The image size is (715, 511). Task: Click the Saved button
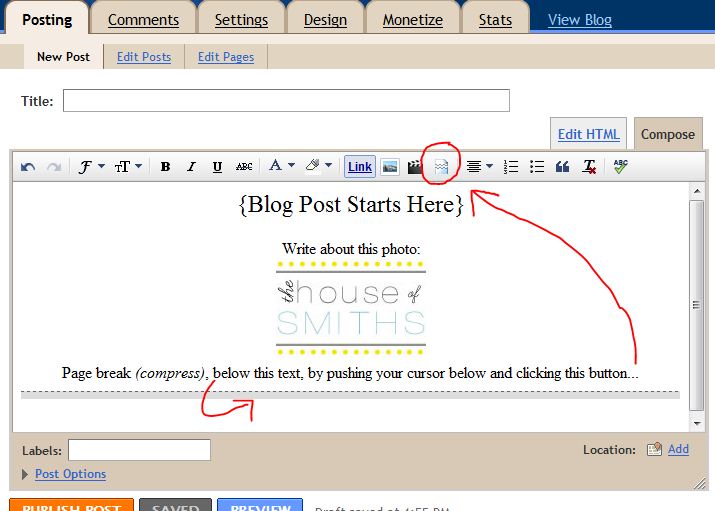pyautogui.click(x=176, y=505)
